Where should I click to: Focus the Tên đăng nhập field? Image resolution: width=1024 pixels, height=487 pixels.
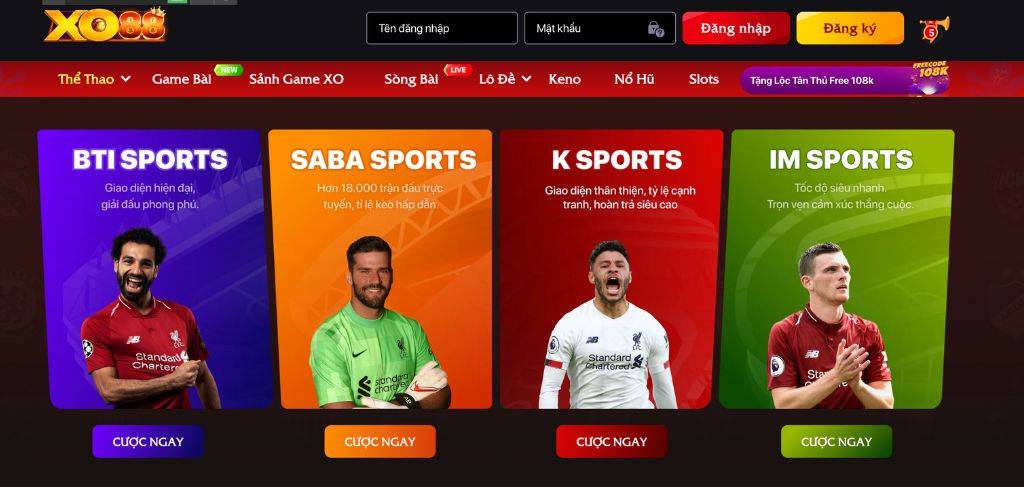[441, 28]
